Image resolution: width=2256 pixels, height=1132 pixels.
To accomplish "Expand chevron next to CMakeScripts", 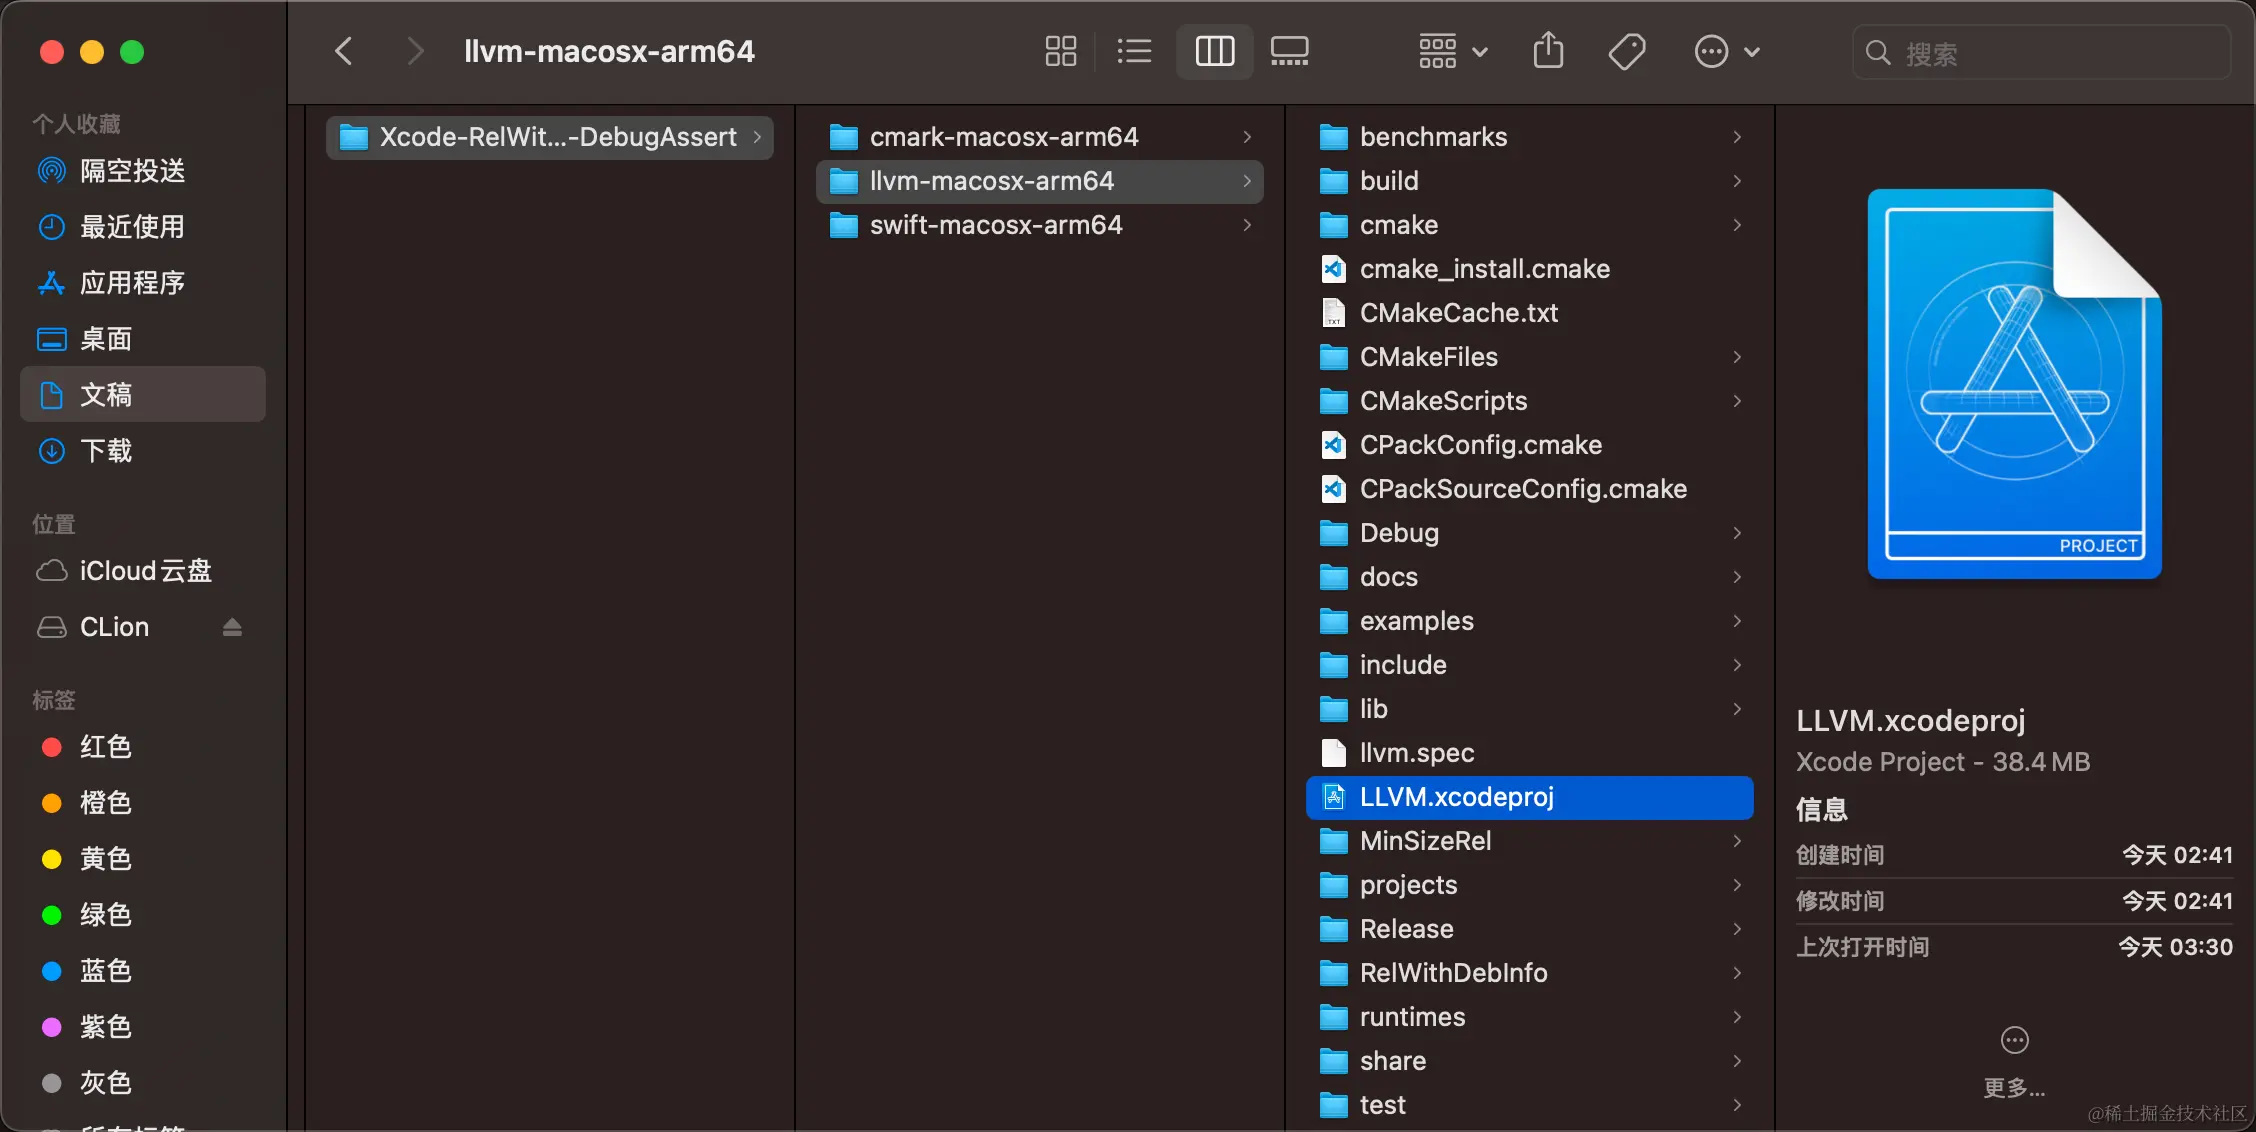I will (x=1737, y=401).
